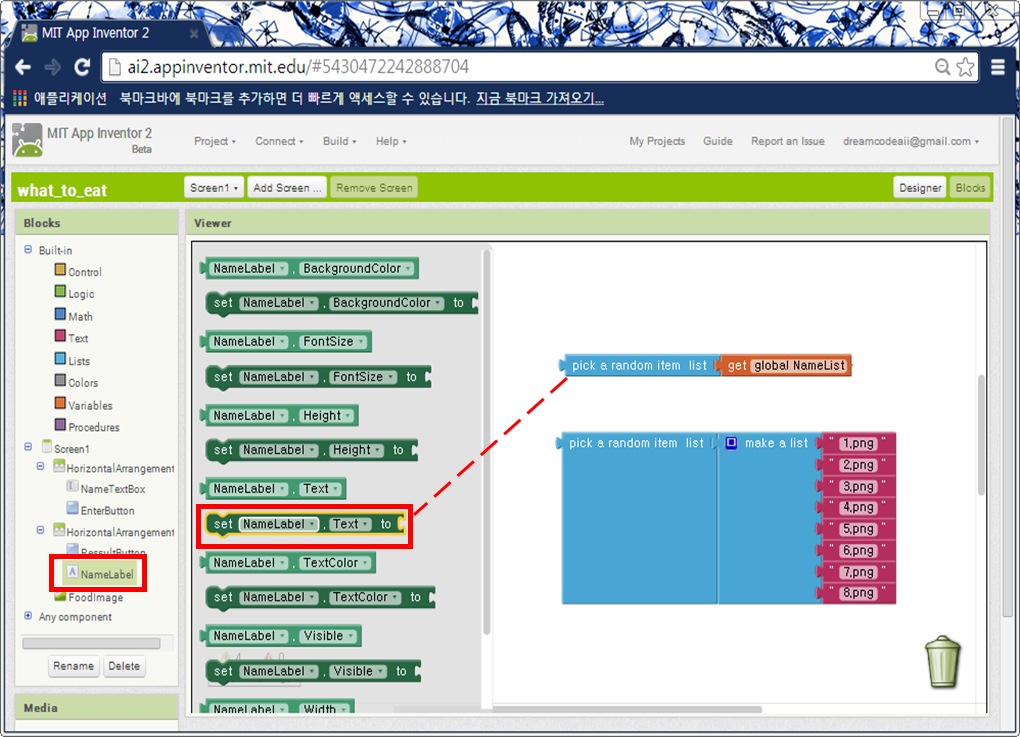1020x737 pixels.
Task: Click the Delete button
Action: click(124, 666)
